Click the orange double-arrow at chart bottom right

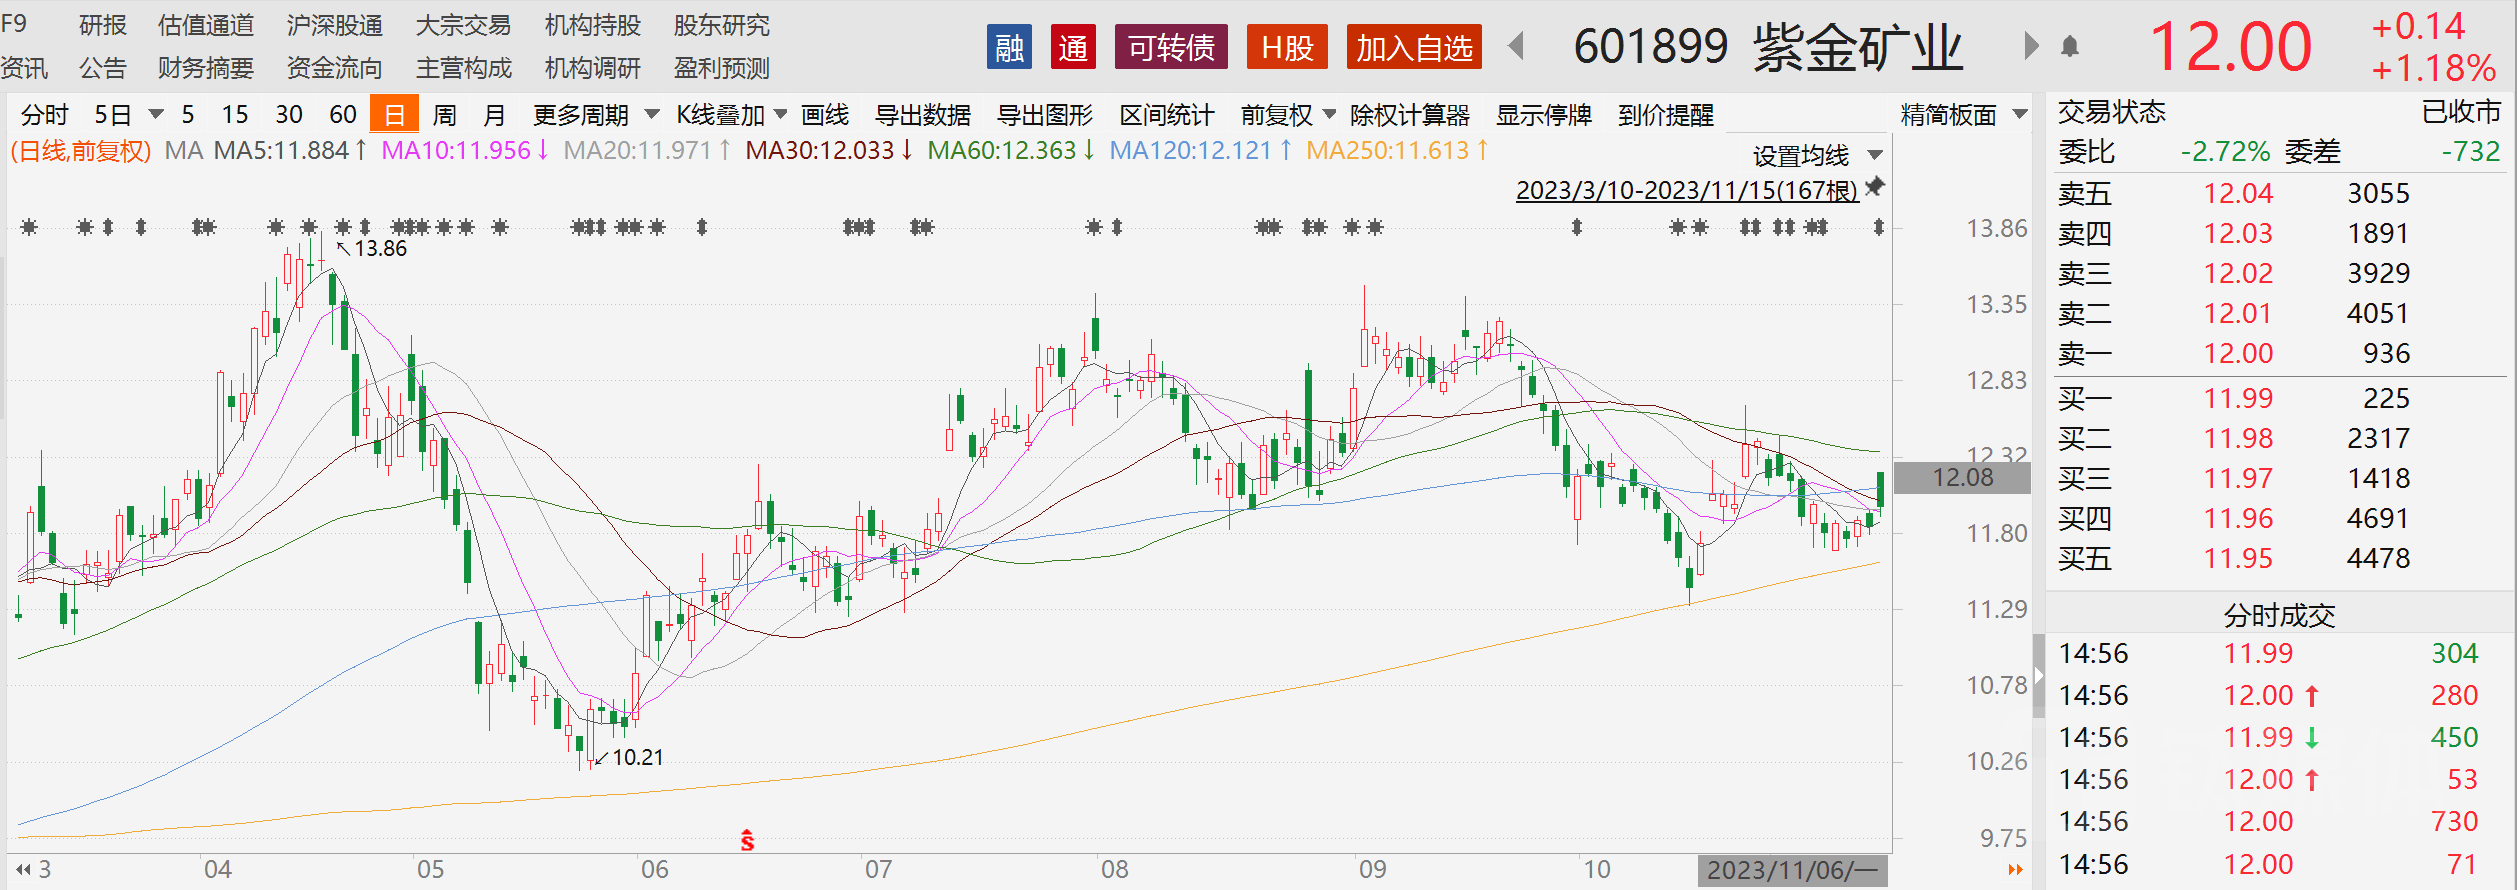point(2015,869)
